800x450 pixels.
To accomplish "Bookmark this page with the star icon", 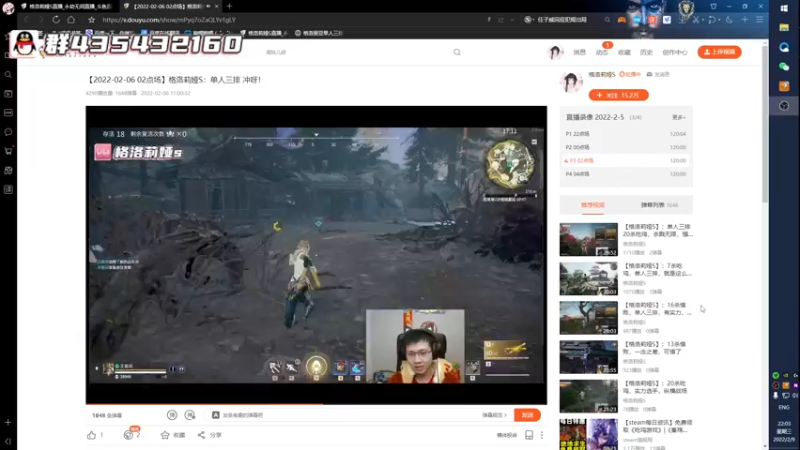I will tap(91, 19).
